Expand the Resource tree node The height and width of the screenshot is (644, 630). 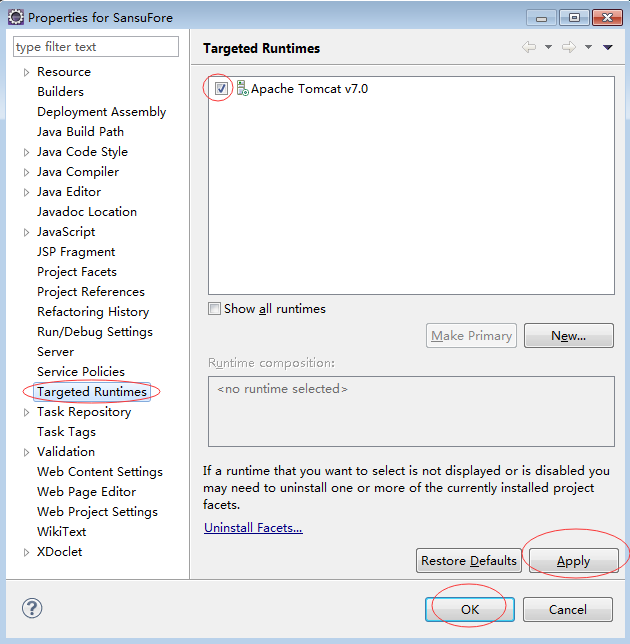(x=26, y=73)
